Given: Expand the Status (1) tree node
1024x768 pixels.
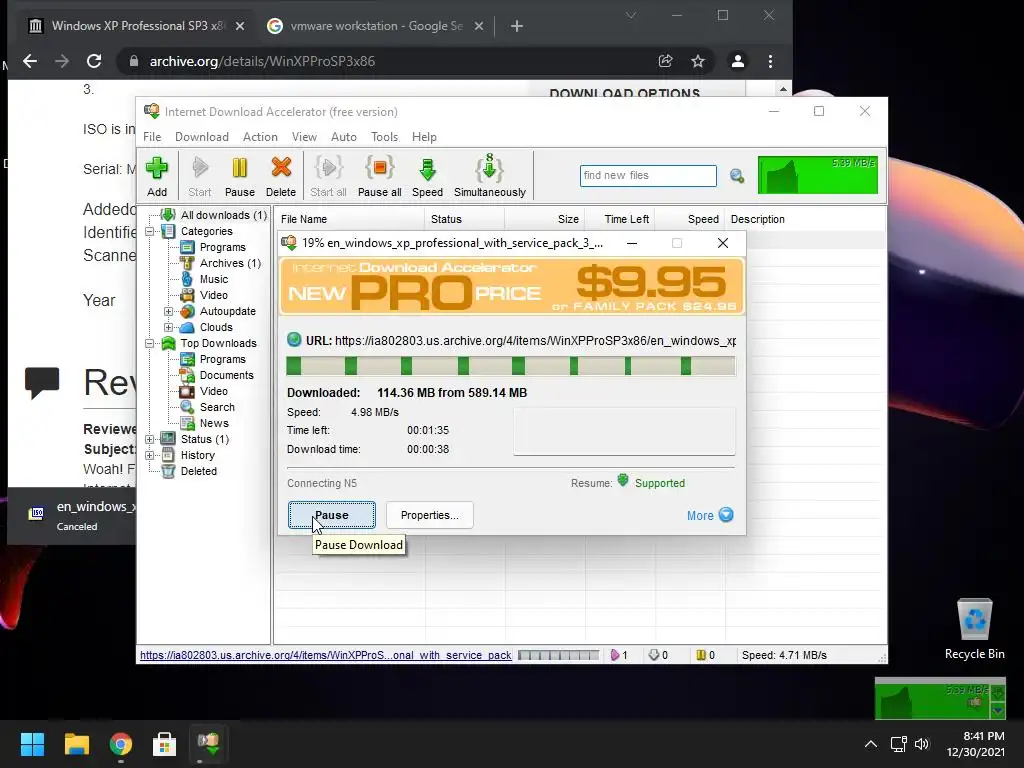Looking at the screenshot, I should coord(150,440).
